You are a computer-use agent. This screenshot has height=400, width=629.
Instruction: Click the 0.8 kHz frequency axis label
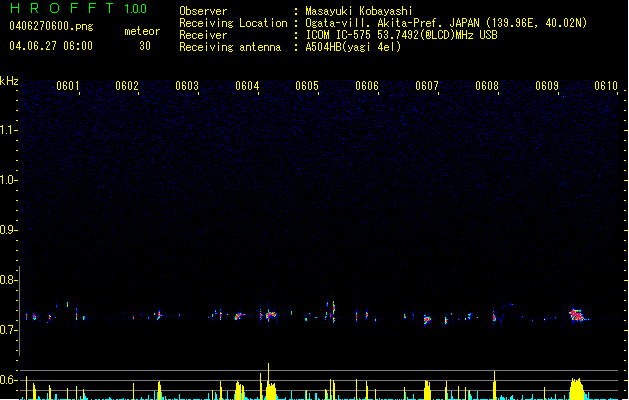(8, 280)
